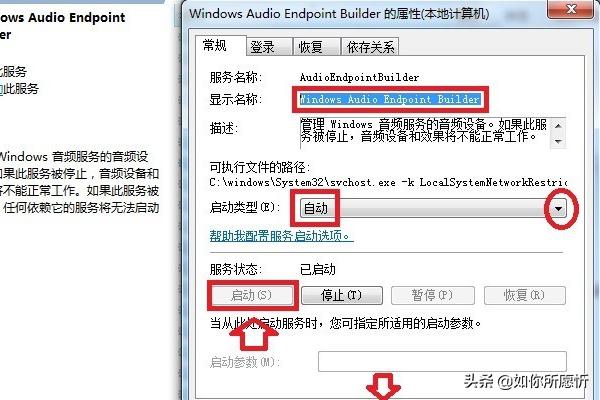Close the properties dialog with X
This screenshot has width=600, height=400.
point(571,8)
